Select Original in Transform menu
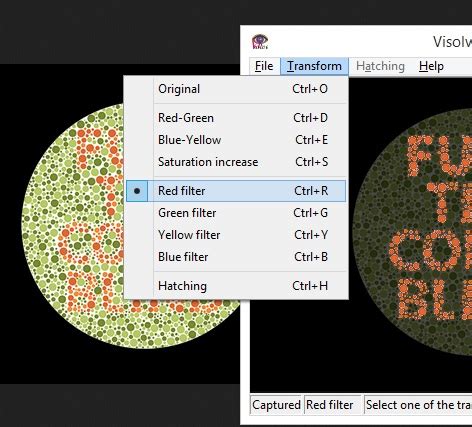The image size is (472, 427). tap(236, 89)
